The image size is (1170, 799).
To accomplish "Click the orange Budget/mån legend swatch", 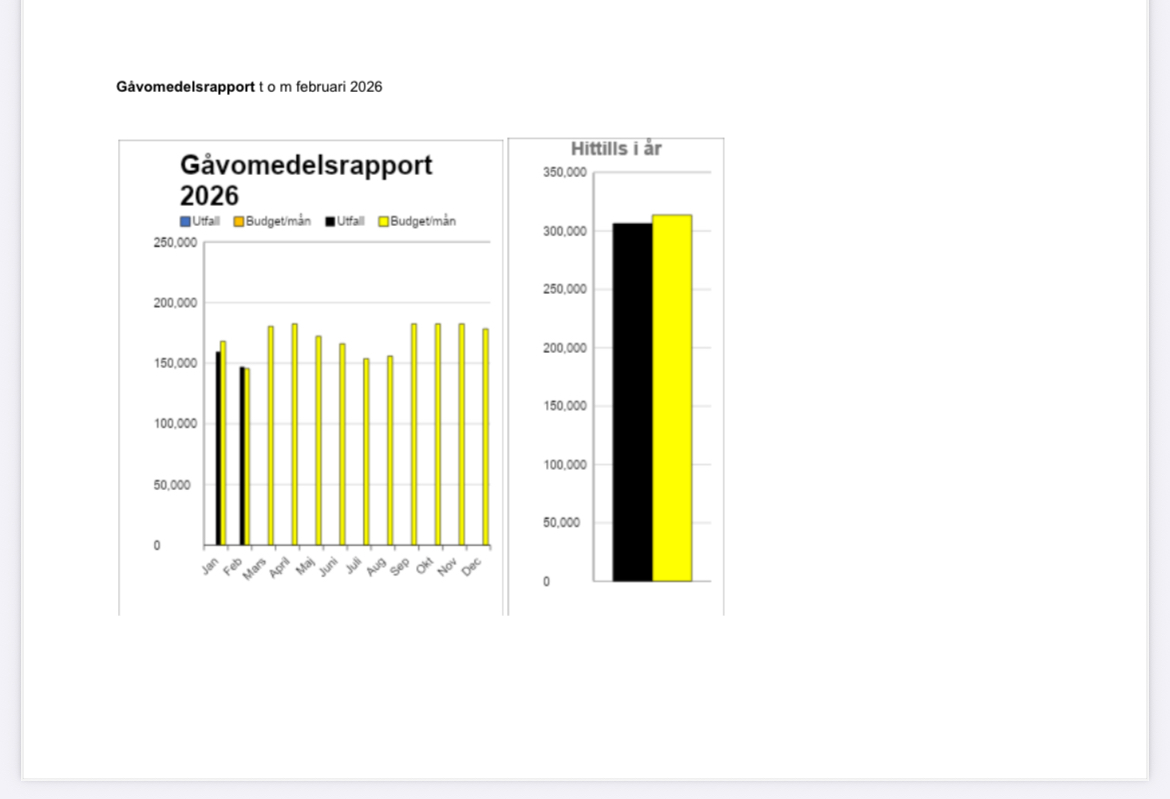I will pos(239,222).
